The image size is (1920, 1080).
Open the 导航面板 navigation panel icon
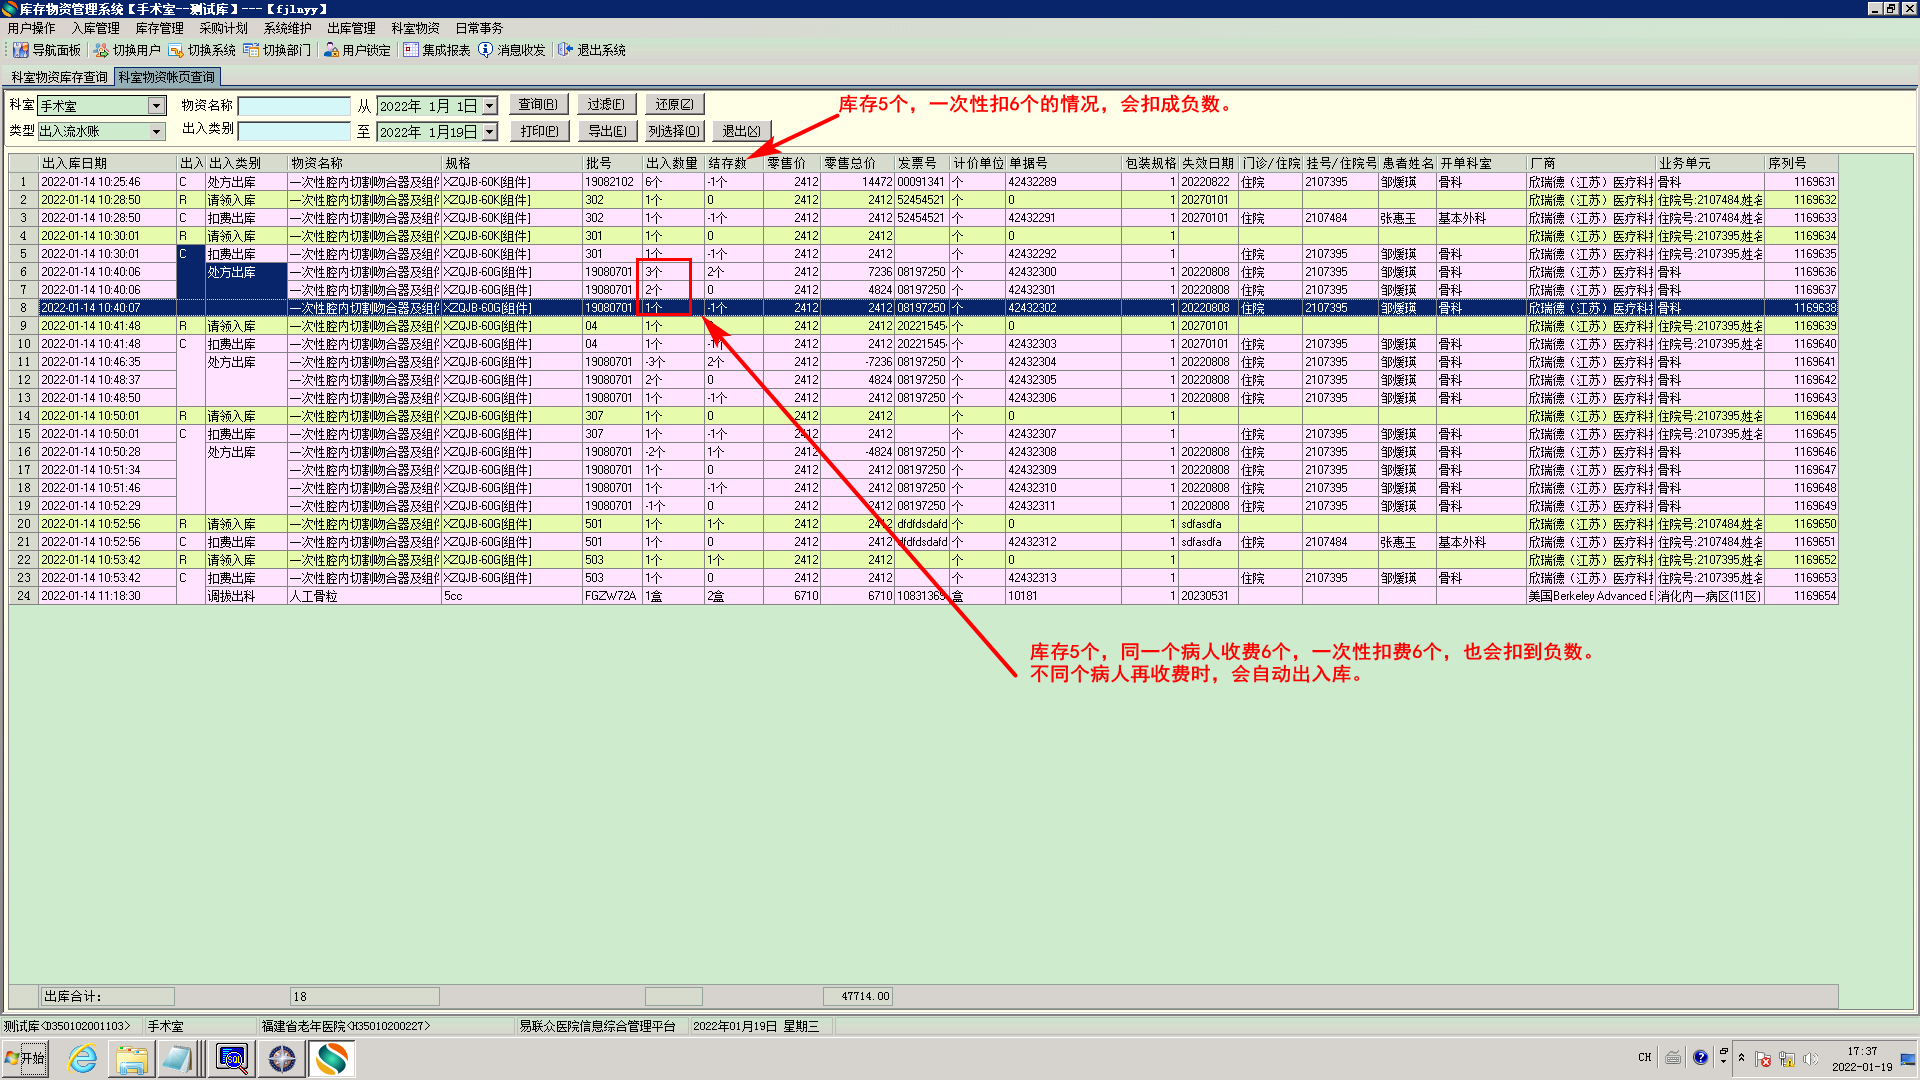(x=20, y=50)
